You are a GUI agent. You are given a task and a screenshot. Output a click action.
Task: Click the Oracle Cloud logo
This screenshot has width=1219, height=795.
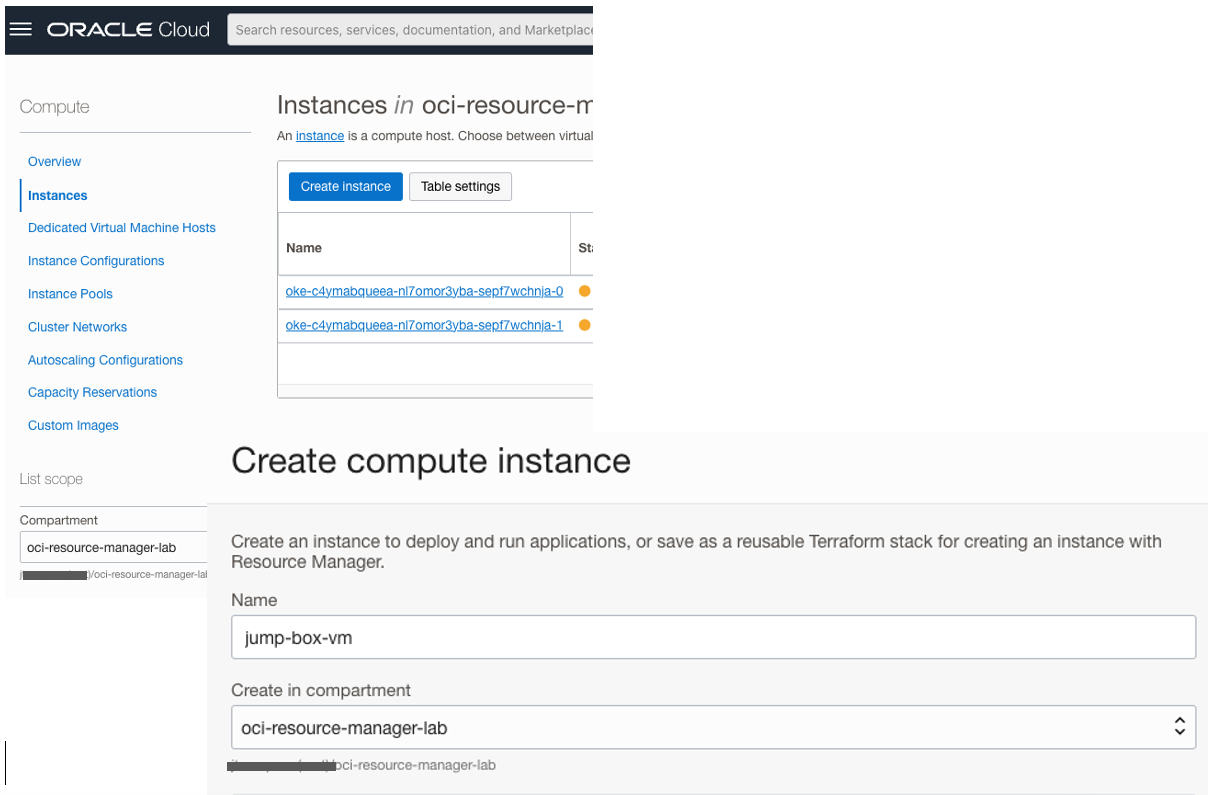(x=125, y=29)
